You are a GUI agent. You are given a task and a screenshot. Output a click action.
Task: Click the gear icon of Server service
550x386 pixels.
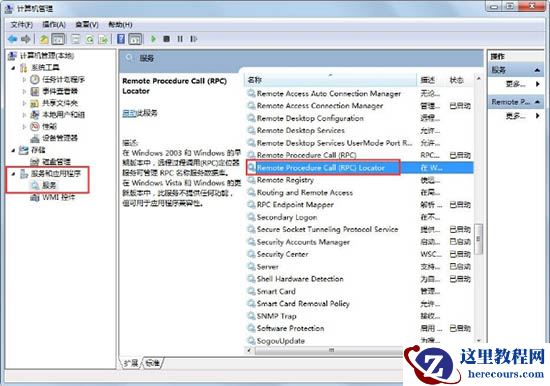[x=251, y=266]
